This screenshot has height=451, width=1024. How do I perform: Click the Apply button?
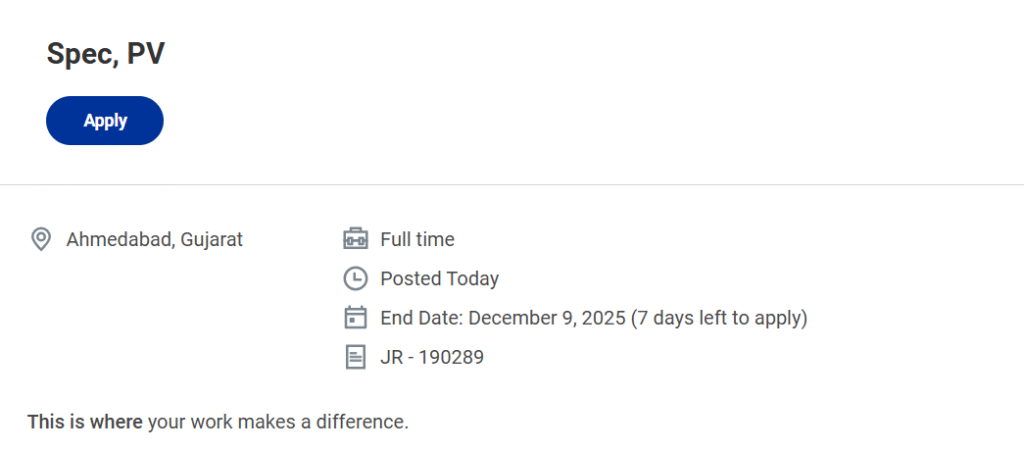(x=105, y=121)
